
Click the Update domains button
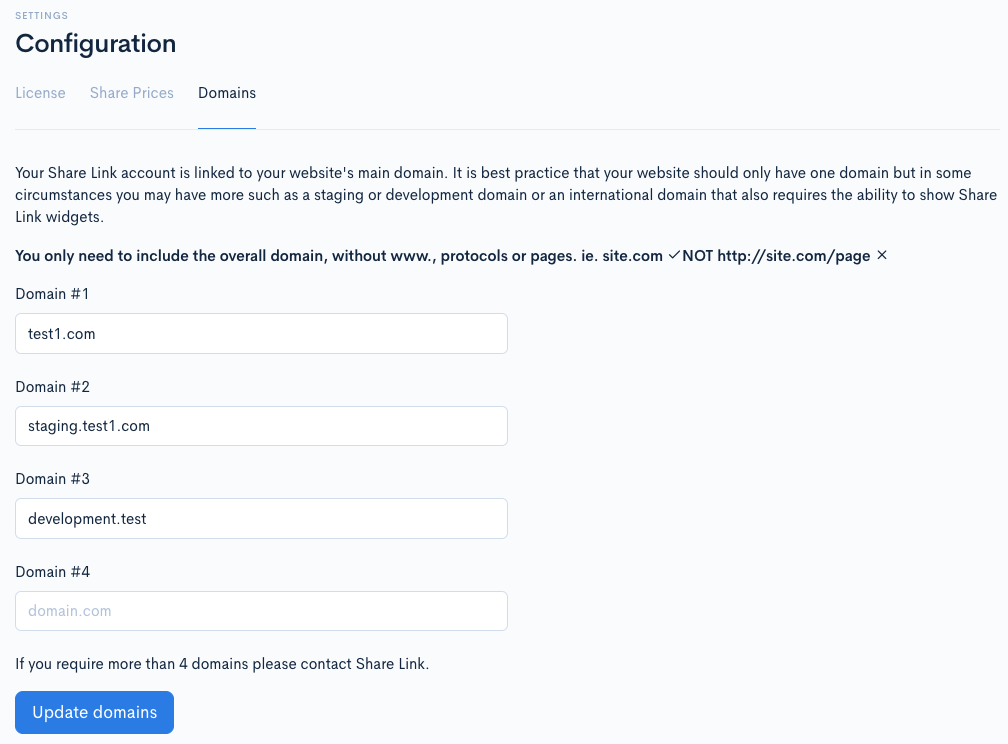[94, 712]
